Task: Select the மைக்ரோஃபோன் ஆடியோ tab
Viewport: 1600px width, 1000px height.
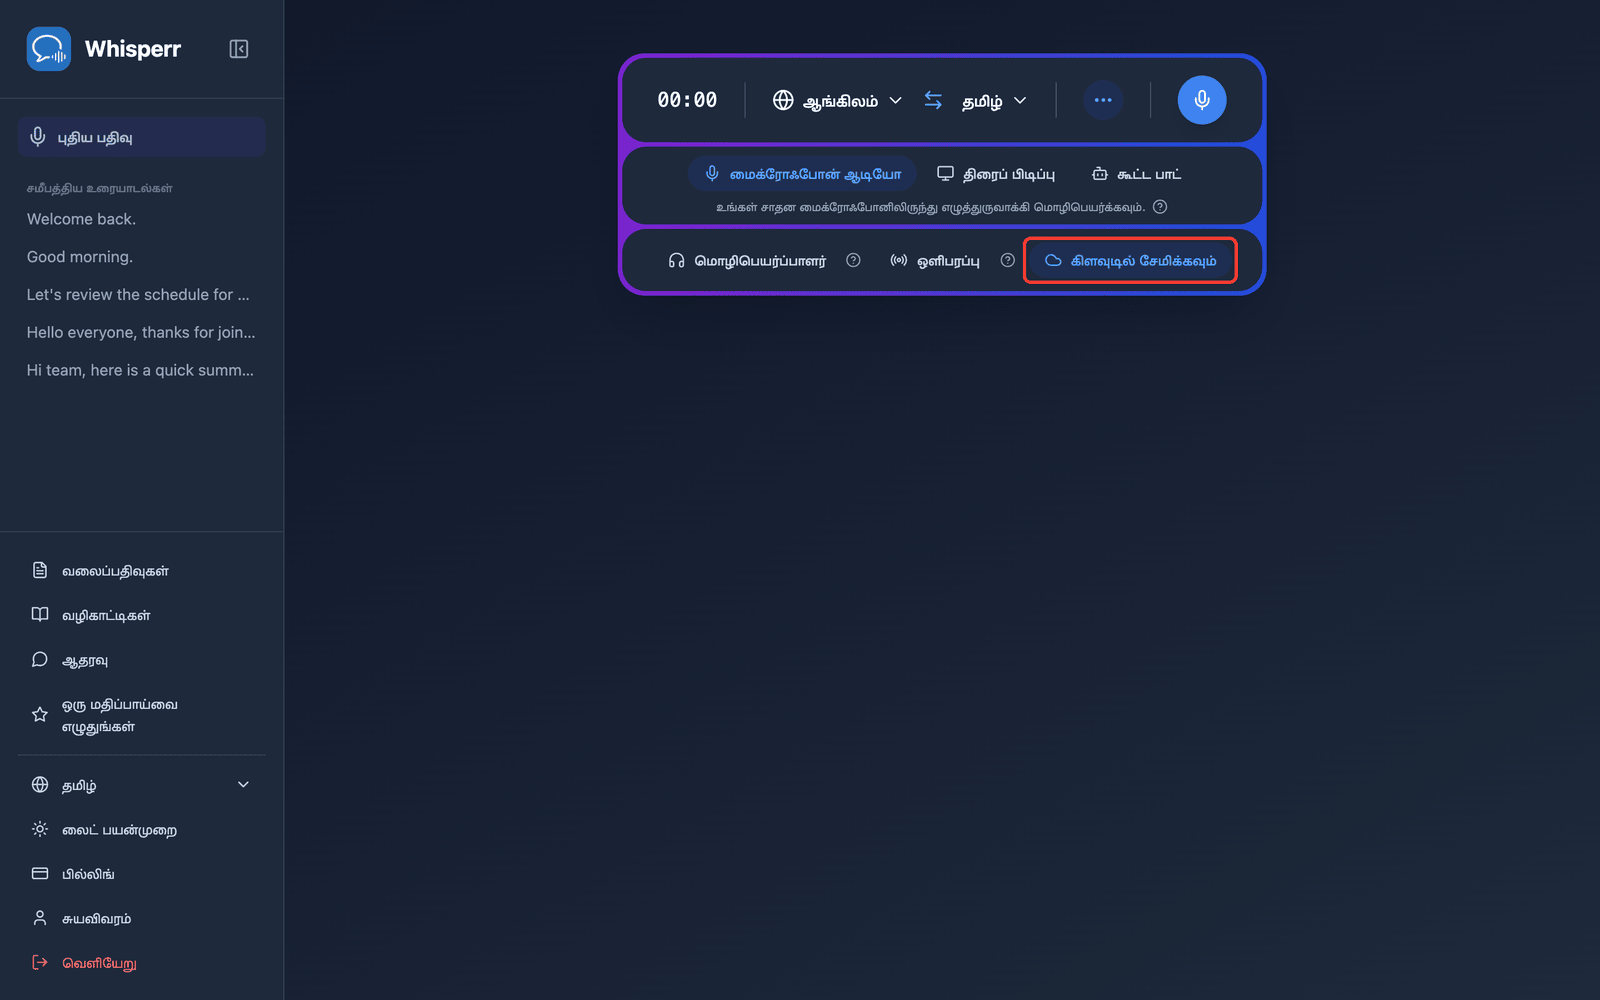Action: (x=803, y=174)
